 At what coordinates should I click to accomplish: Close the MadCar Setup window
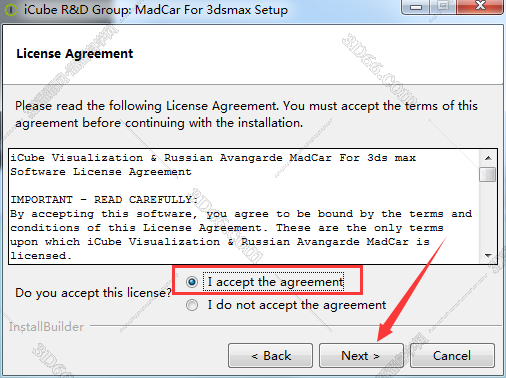click(x=480, y=6)
